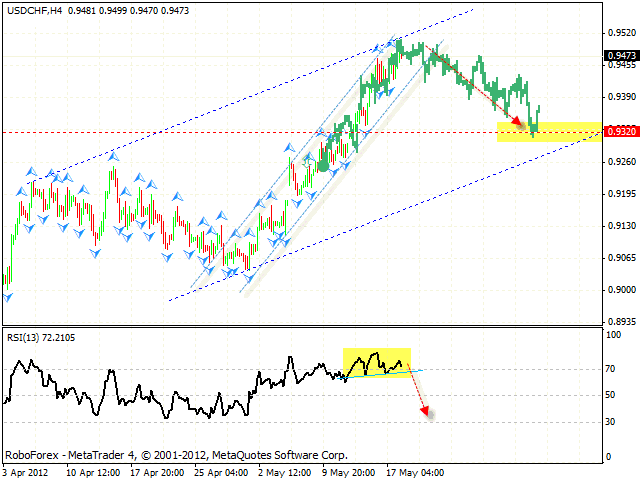Click the 0.9195 price axis label
The width and height of the screenshot is (640, 480).
[621, 193]
